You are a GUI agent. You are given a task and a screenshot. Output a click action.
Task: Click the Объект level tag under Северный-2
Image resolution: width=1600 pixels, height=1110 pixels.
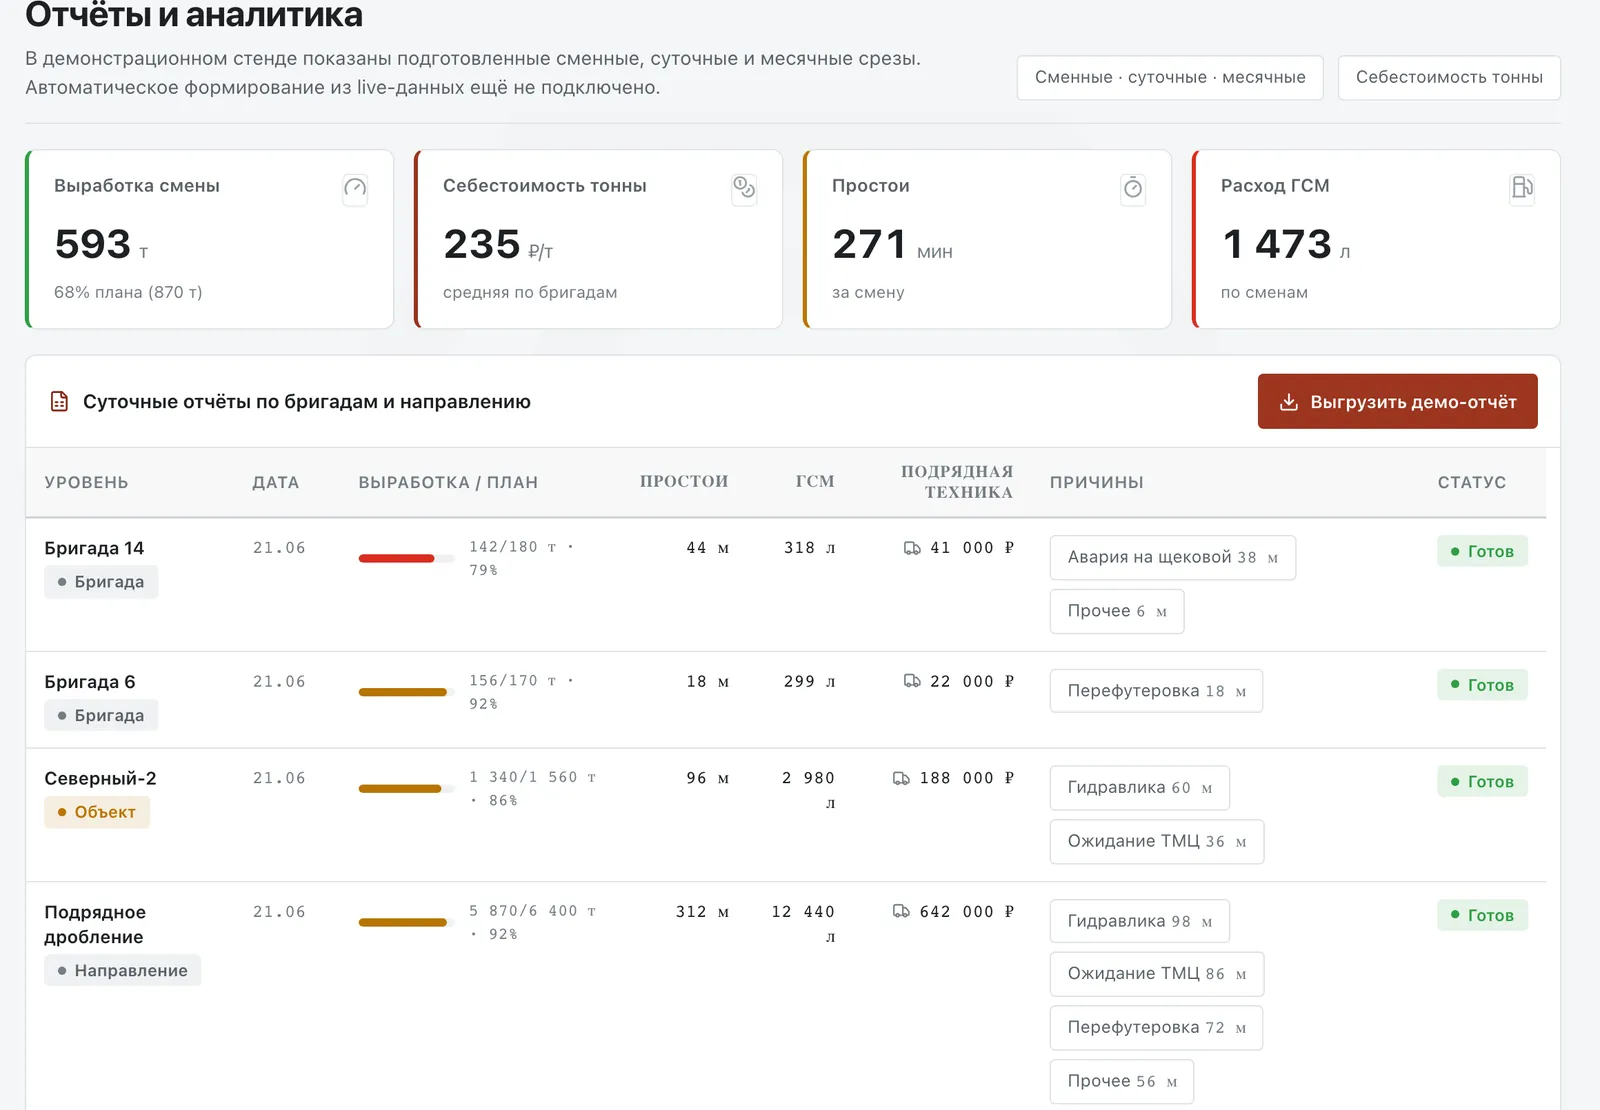[97, 812]
